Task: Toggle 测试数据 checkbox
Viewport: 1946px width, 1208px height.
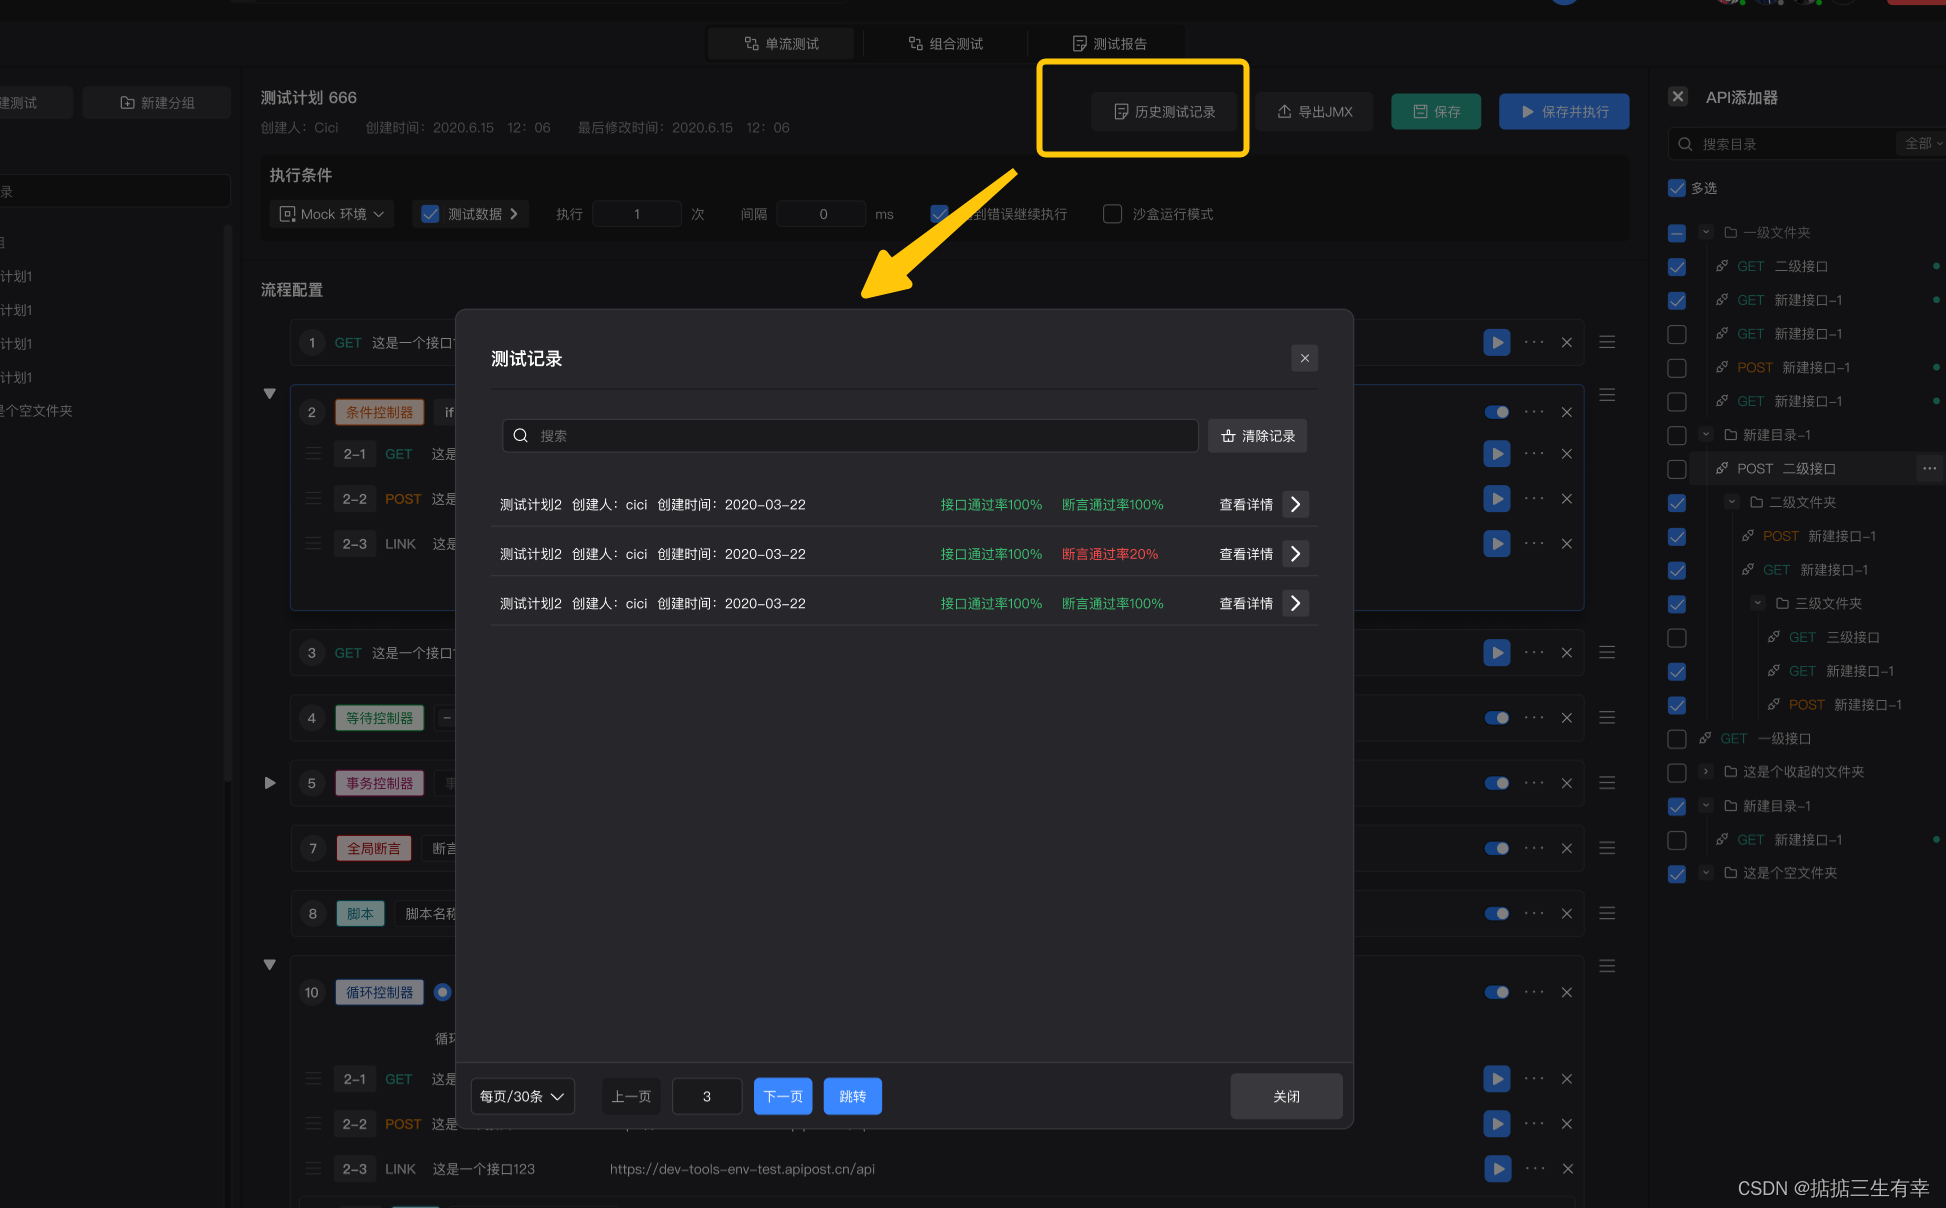Action: coord(430,214)
